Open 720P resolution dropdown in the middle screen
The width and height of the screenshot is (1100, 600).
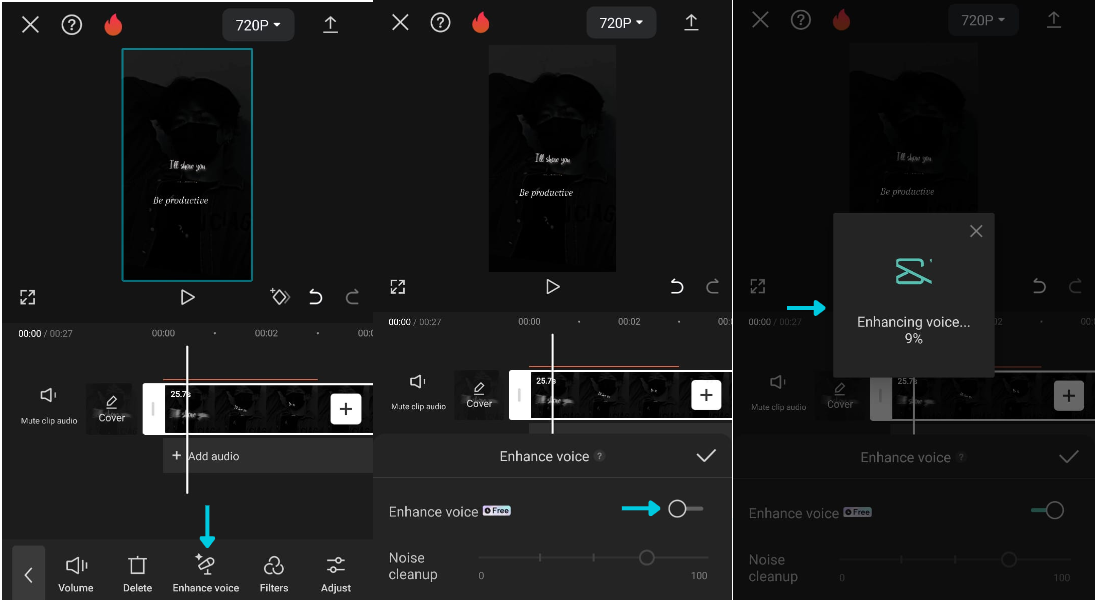pyautogui.click(x=621, y=23)
